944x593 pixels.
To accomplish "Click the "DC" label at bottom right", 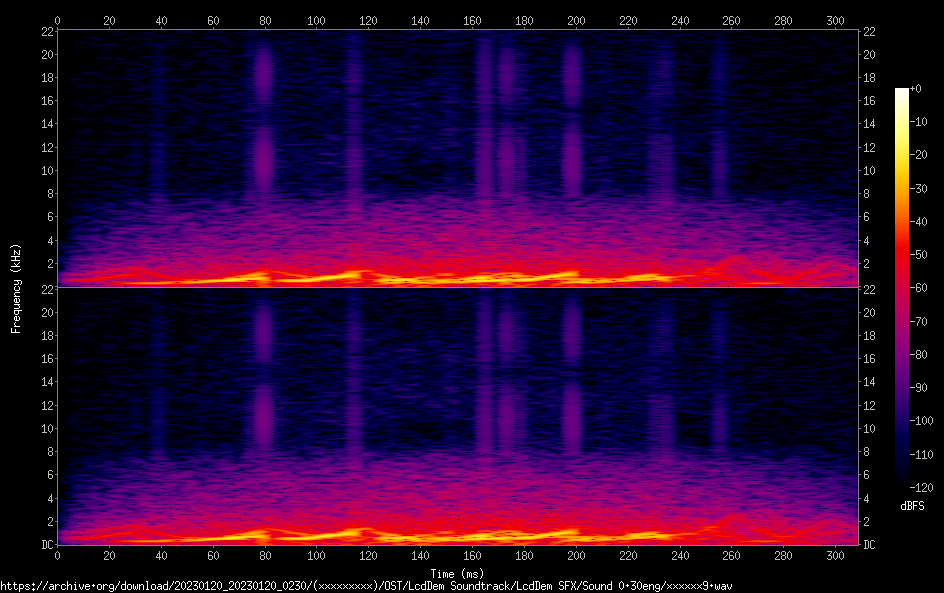I will (x=869, y=545).
